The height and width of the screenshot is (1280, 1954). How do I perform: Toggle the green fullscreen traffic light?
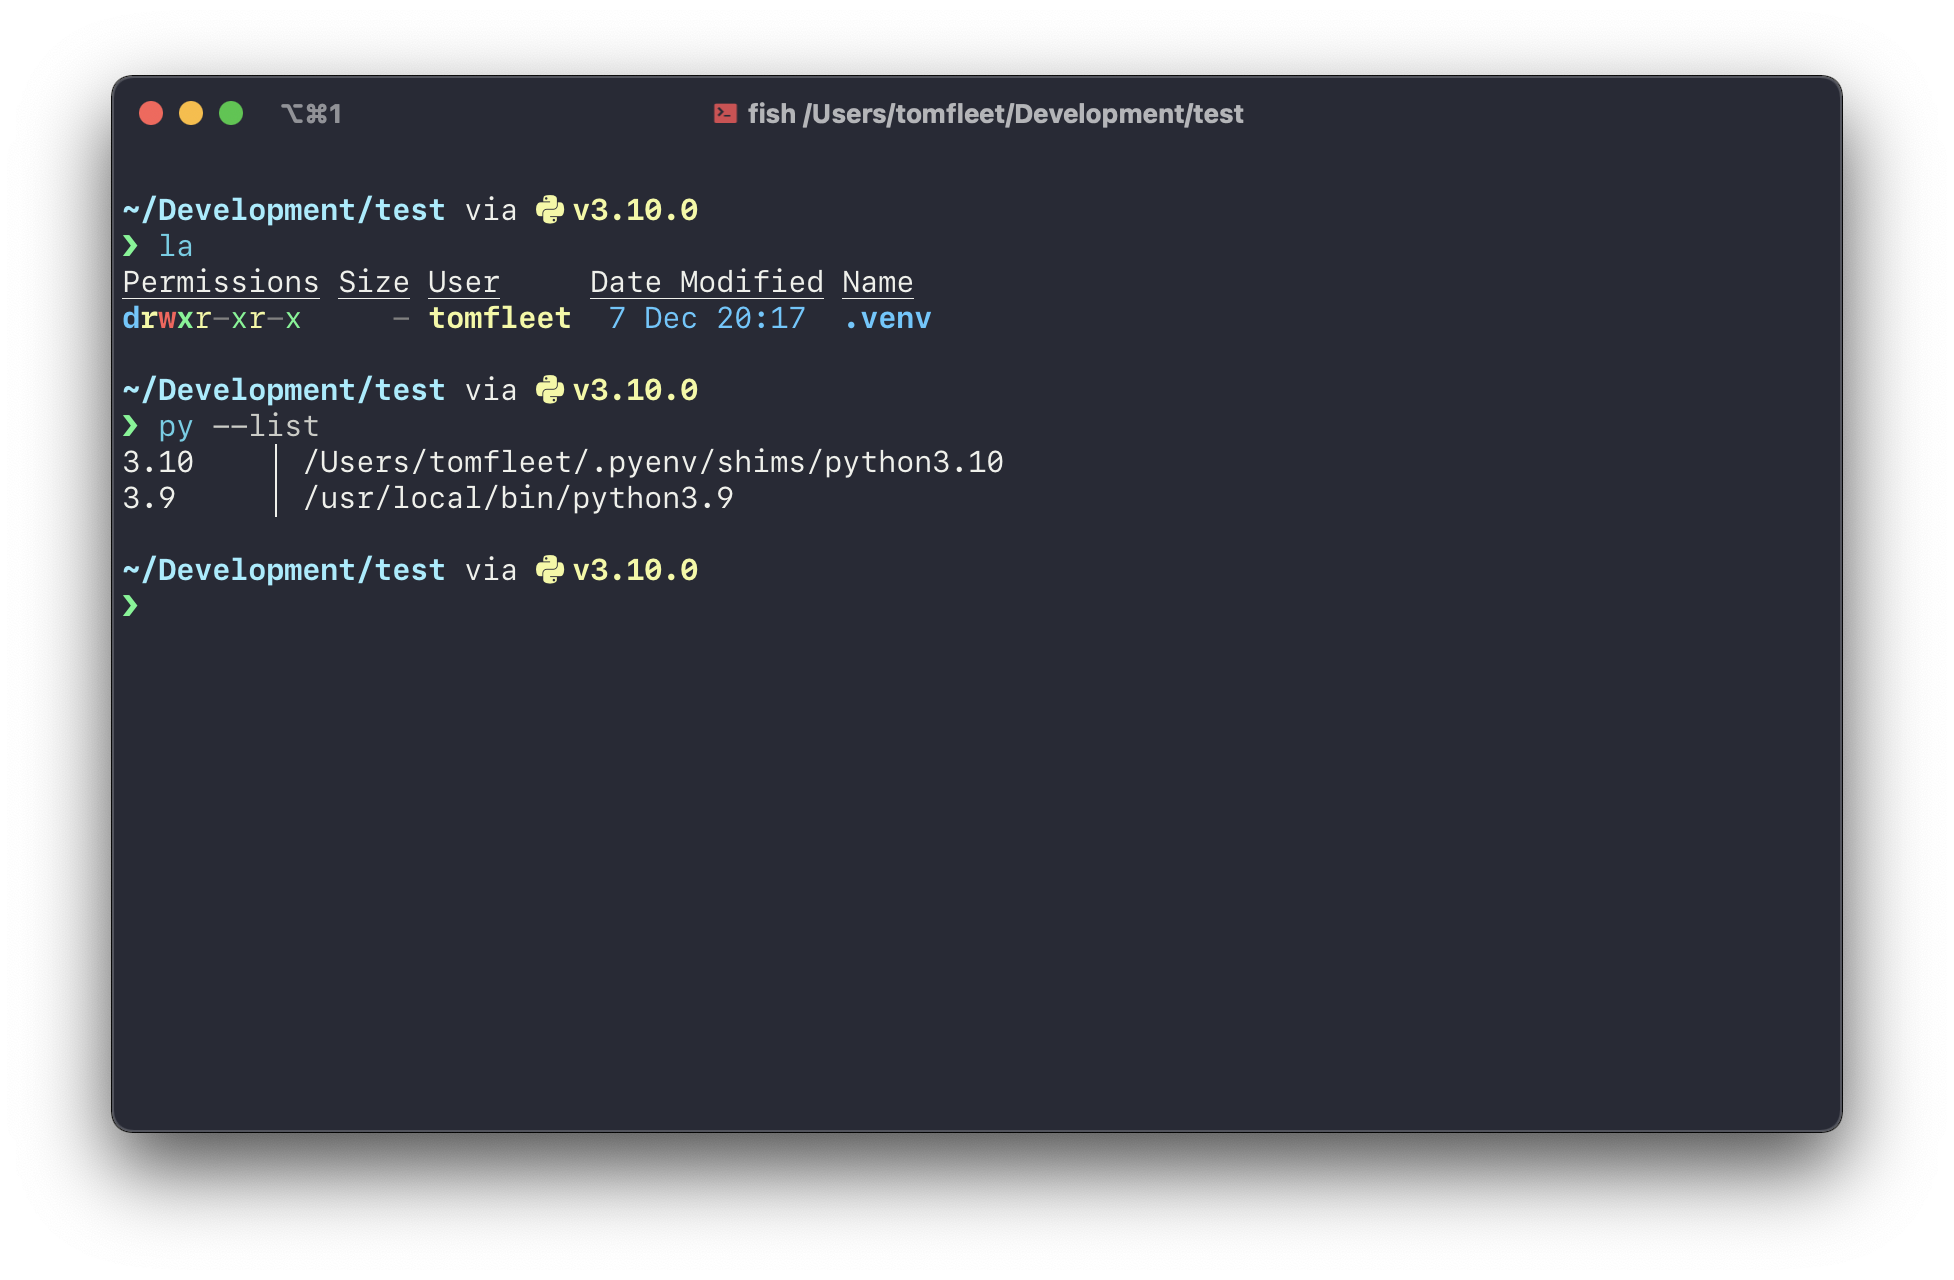pos(231,113)
